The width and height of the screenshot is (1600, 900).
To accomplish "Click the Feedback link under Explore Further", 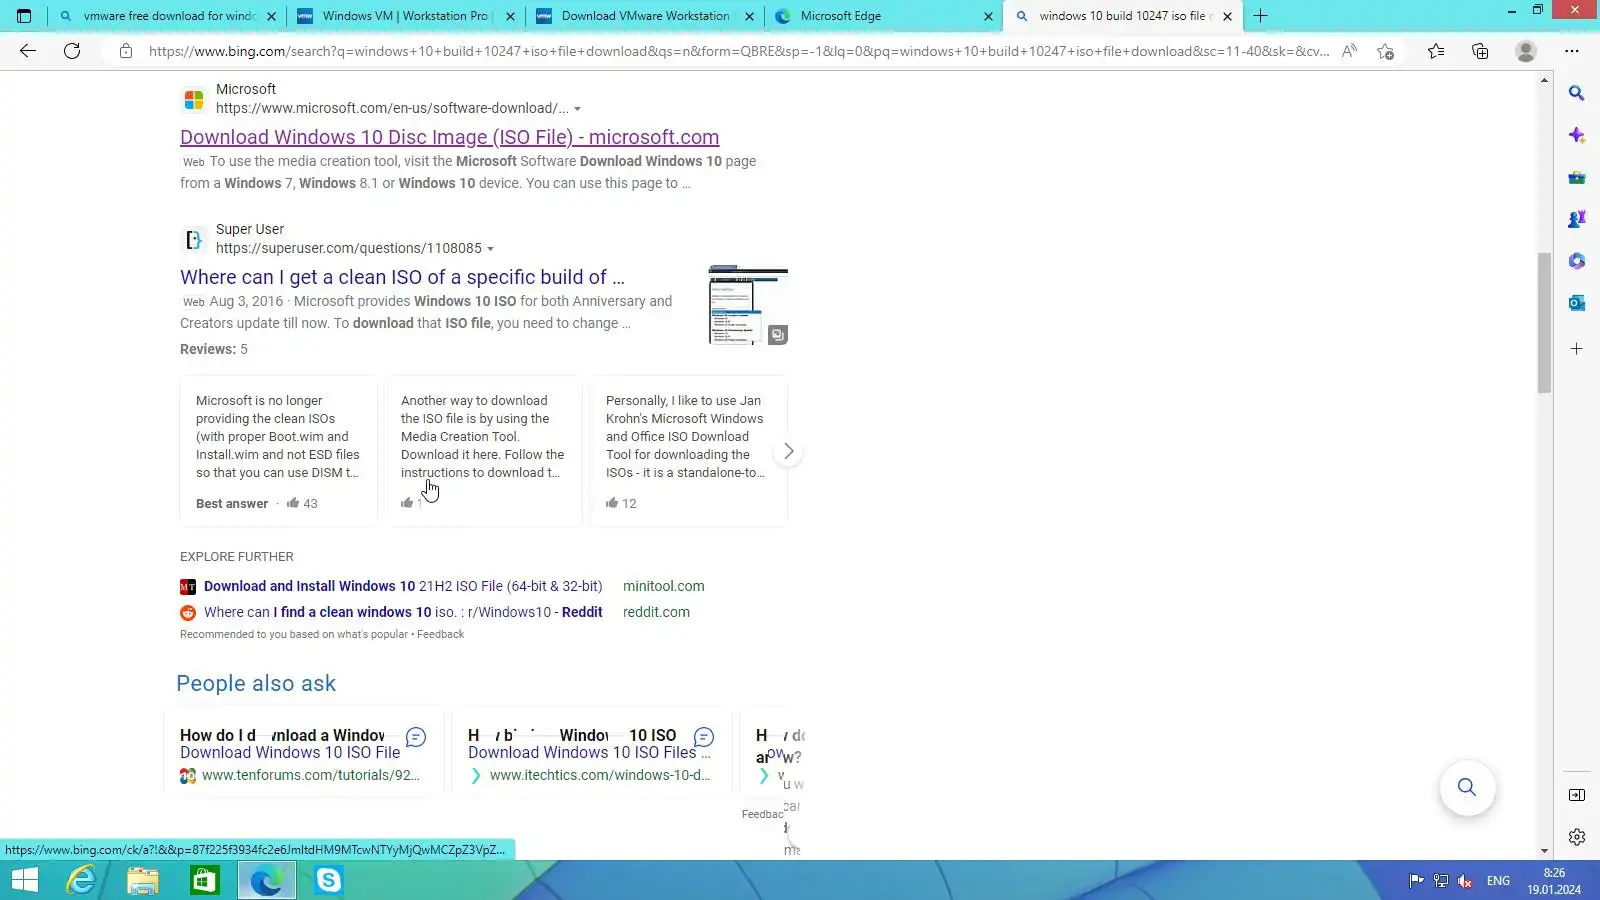I will (x=440, y=634).
